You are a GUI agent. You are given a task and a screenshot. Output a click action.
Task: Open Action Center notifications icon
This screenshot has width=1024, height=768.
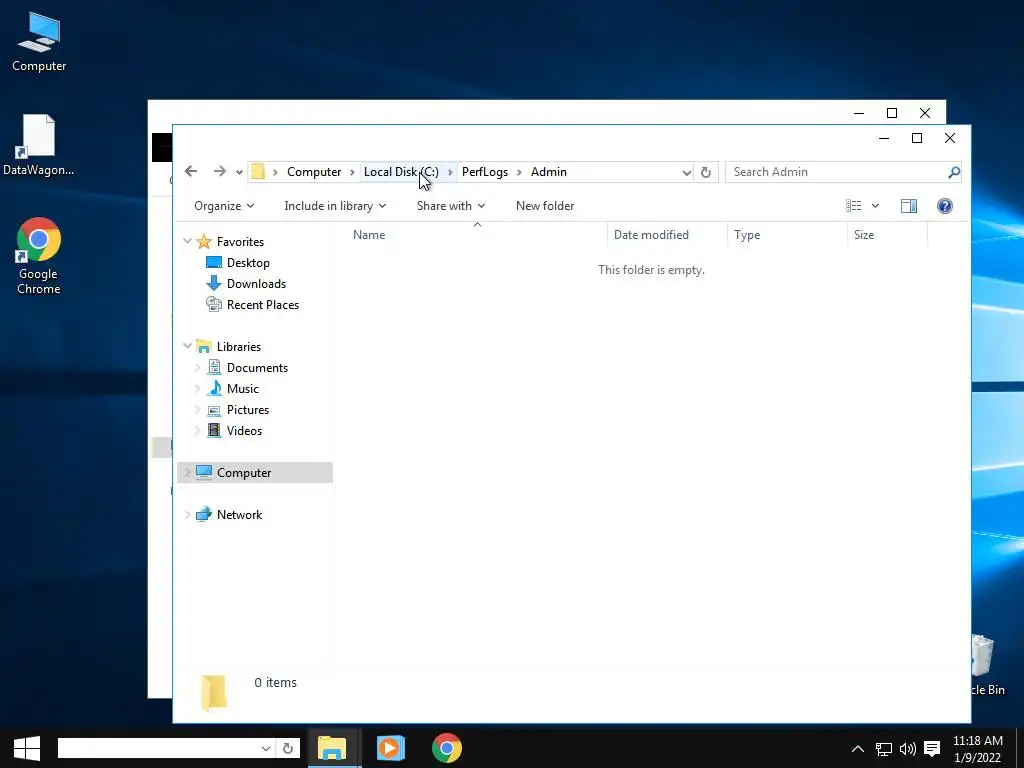coord(932,748)
